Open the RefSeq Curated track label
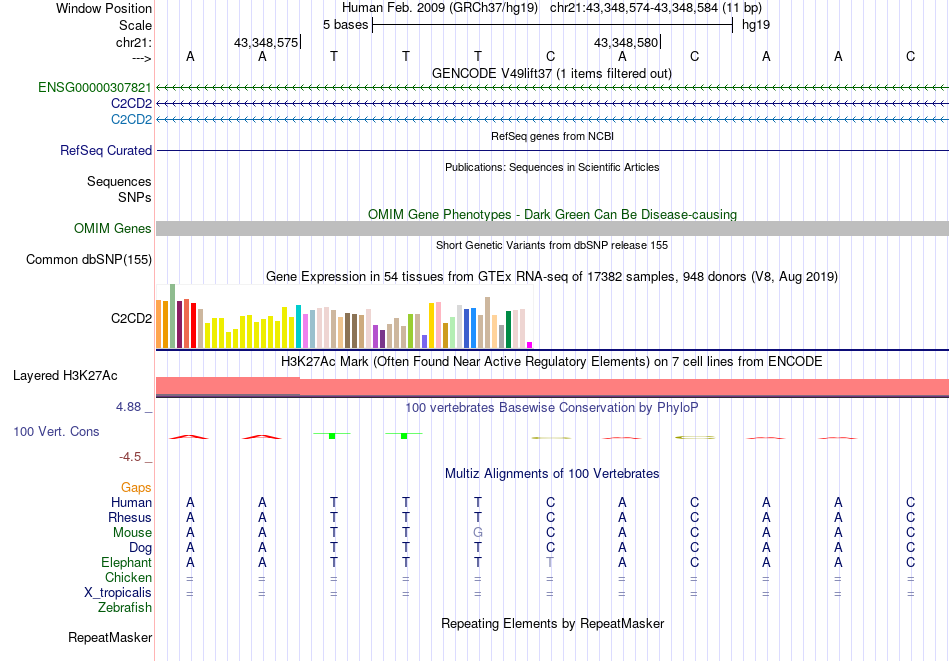The width and height of the screenshot is (950, 661). [106, 150]
